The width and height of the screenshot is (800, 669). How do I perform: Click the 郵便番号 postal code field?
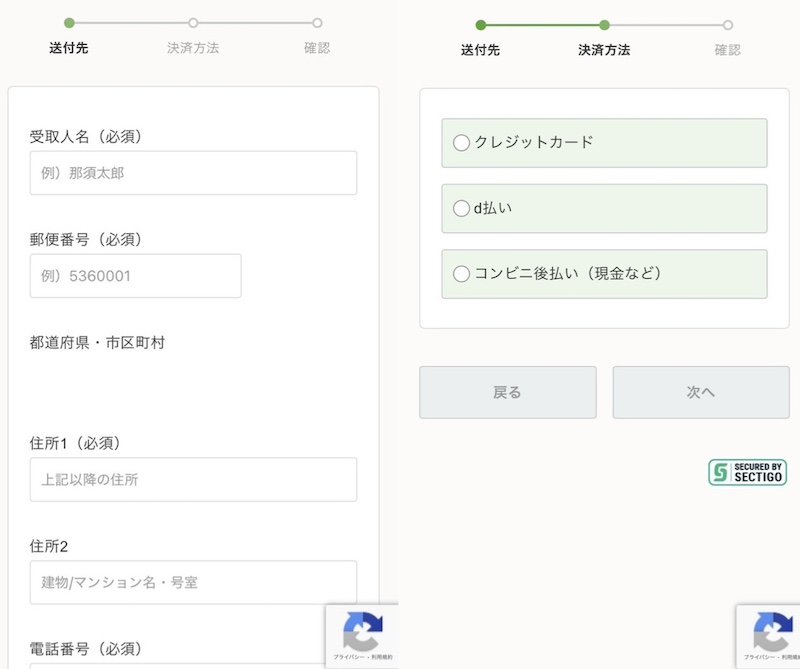[x=135, y=276]
